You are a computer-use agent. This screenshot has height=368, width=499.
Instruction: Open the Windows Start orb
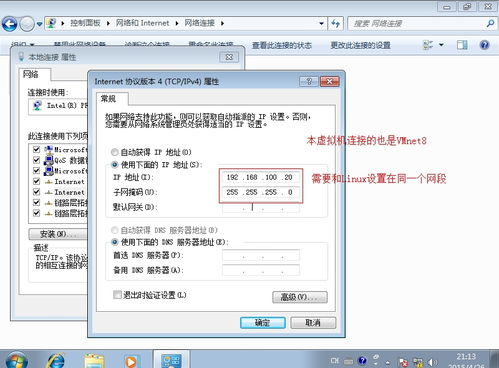point(16,361)
